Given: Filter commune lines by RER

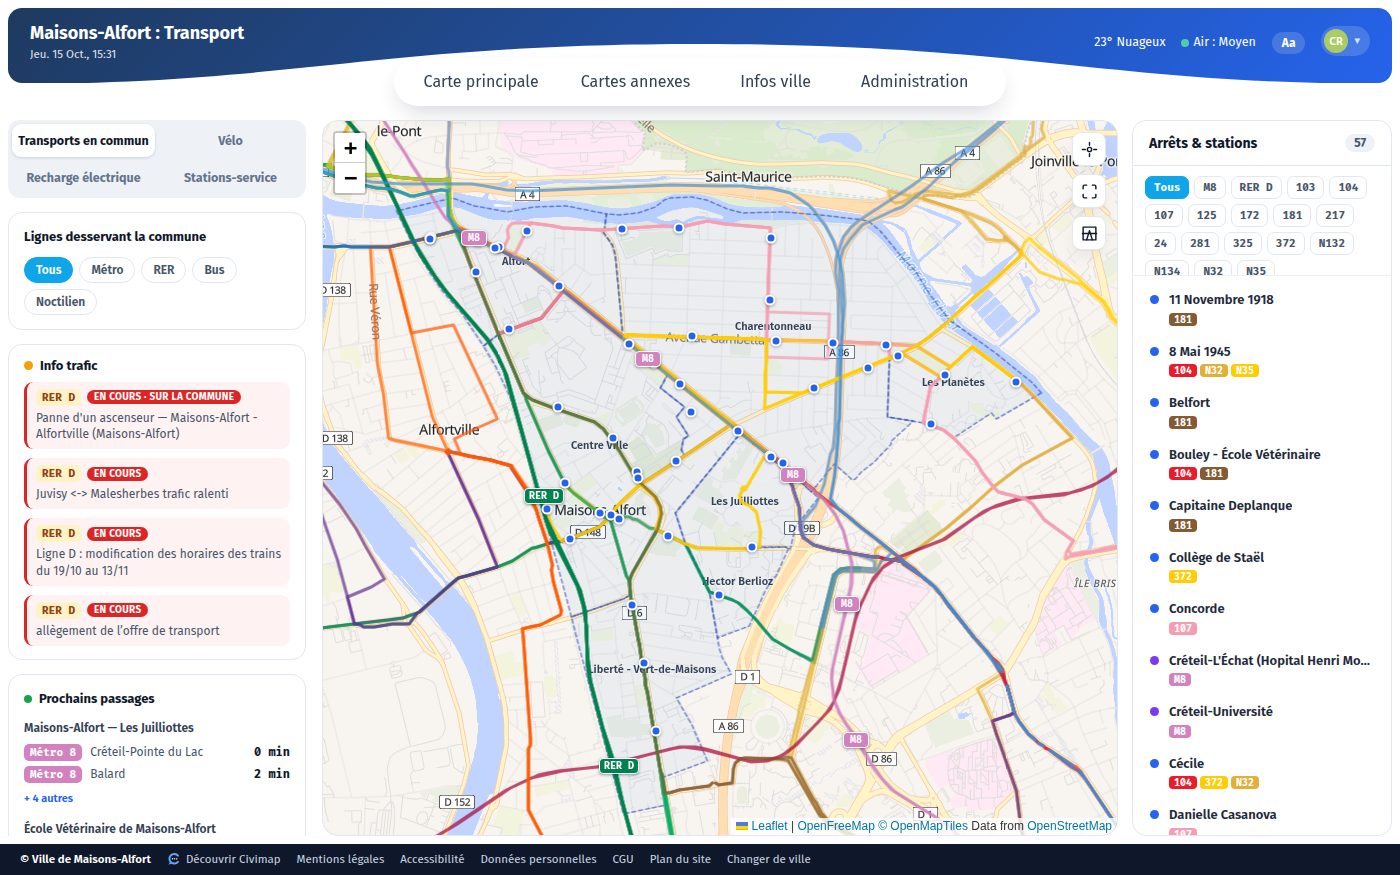Looking at the screenshot, I should (164, 270).
